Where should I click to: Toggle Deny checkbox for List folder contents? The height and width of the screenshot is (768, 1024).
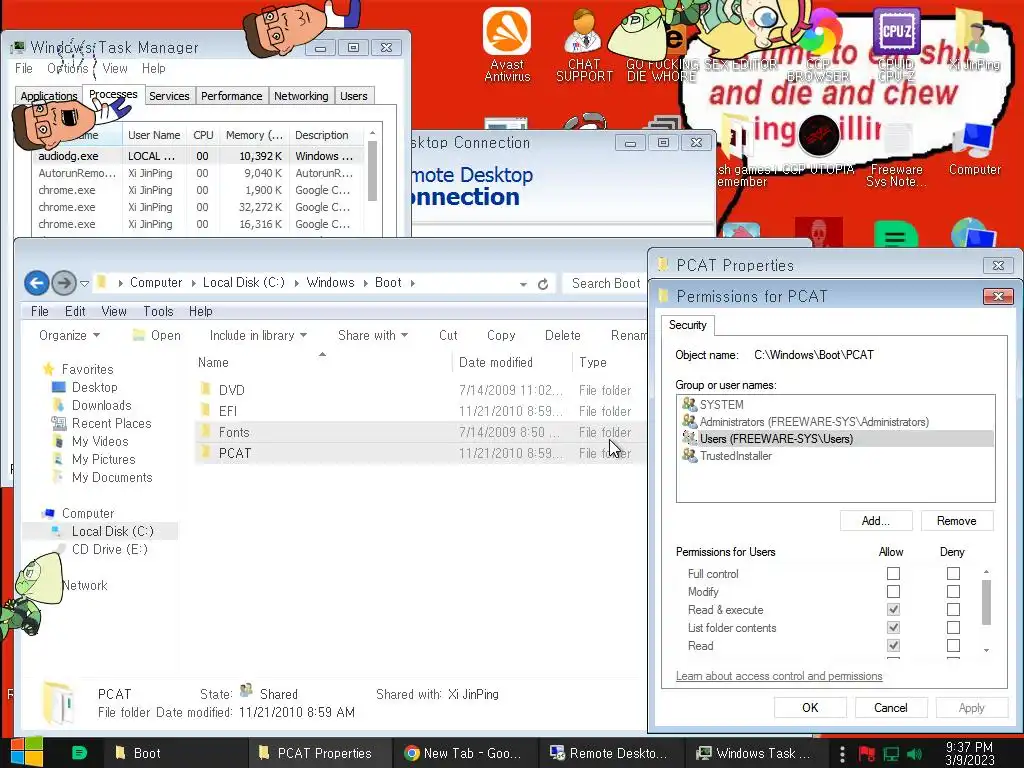pos(953,628)
